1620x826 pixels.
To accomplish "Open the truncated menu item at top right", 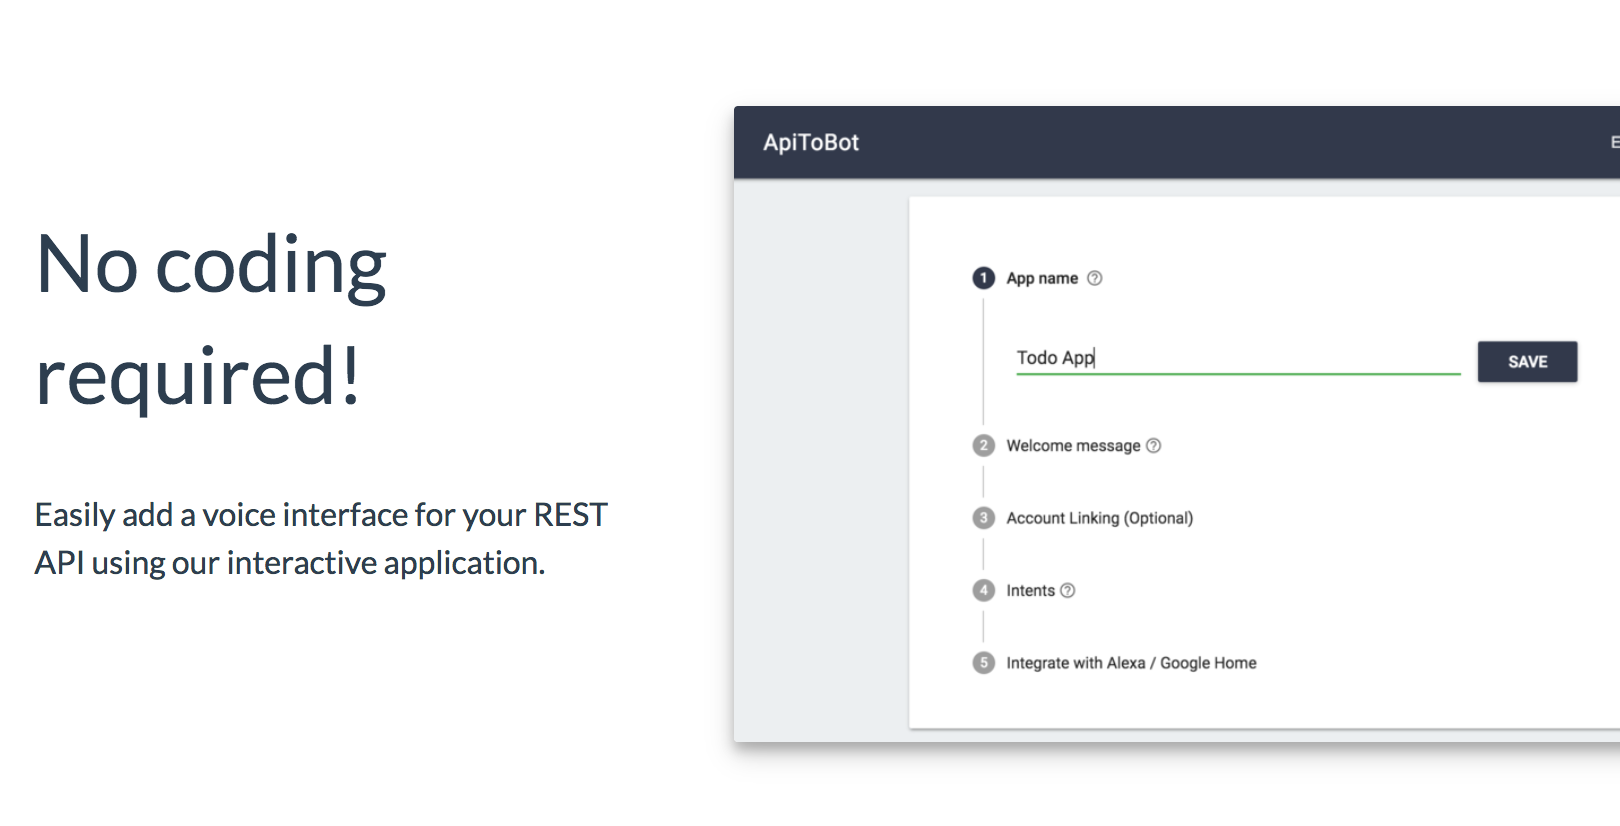I will coord(1613,142).
